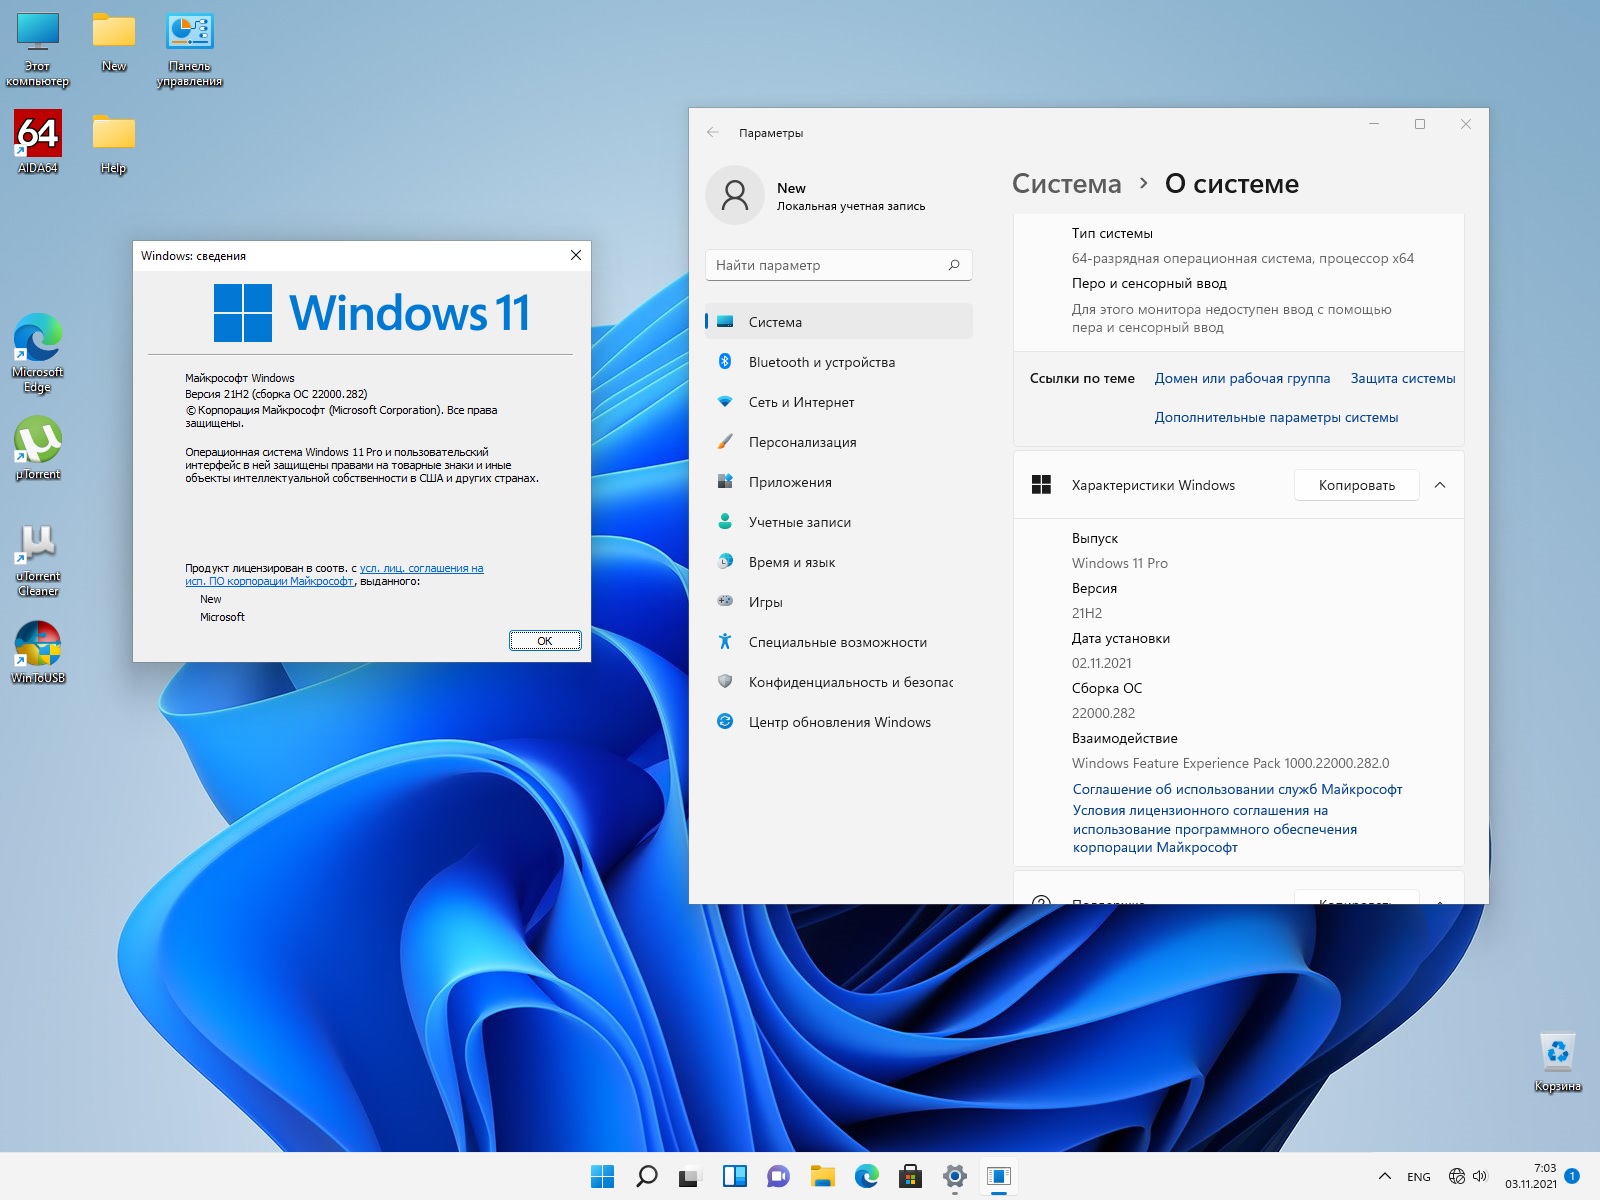This screenshot has width=1600, height=1200.
Task: Open File Explorer from the taskbar
Action: (822, 1177)
